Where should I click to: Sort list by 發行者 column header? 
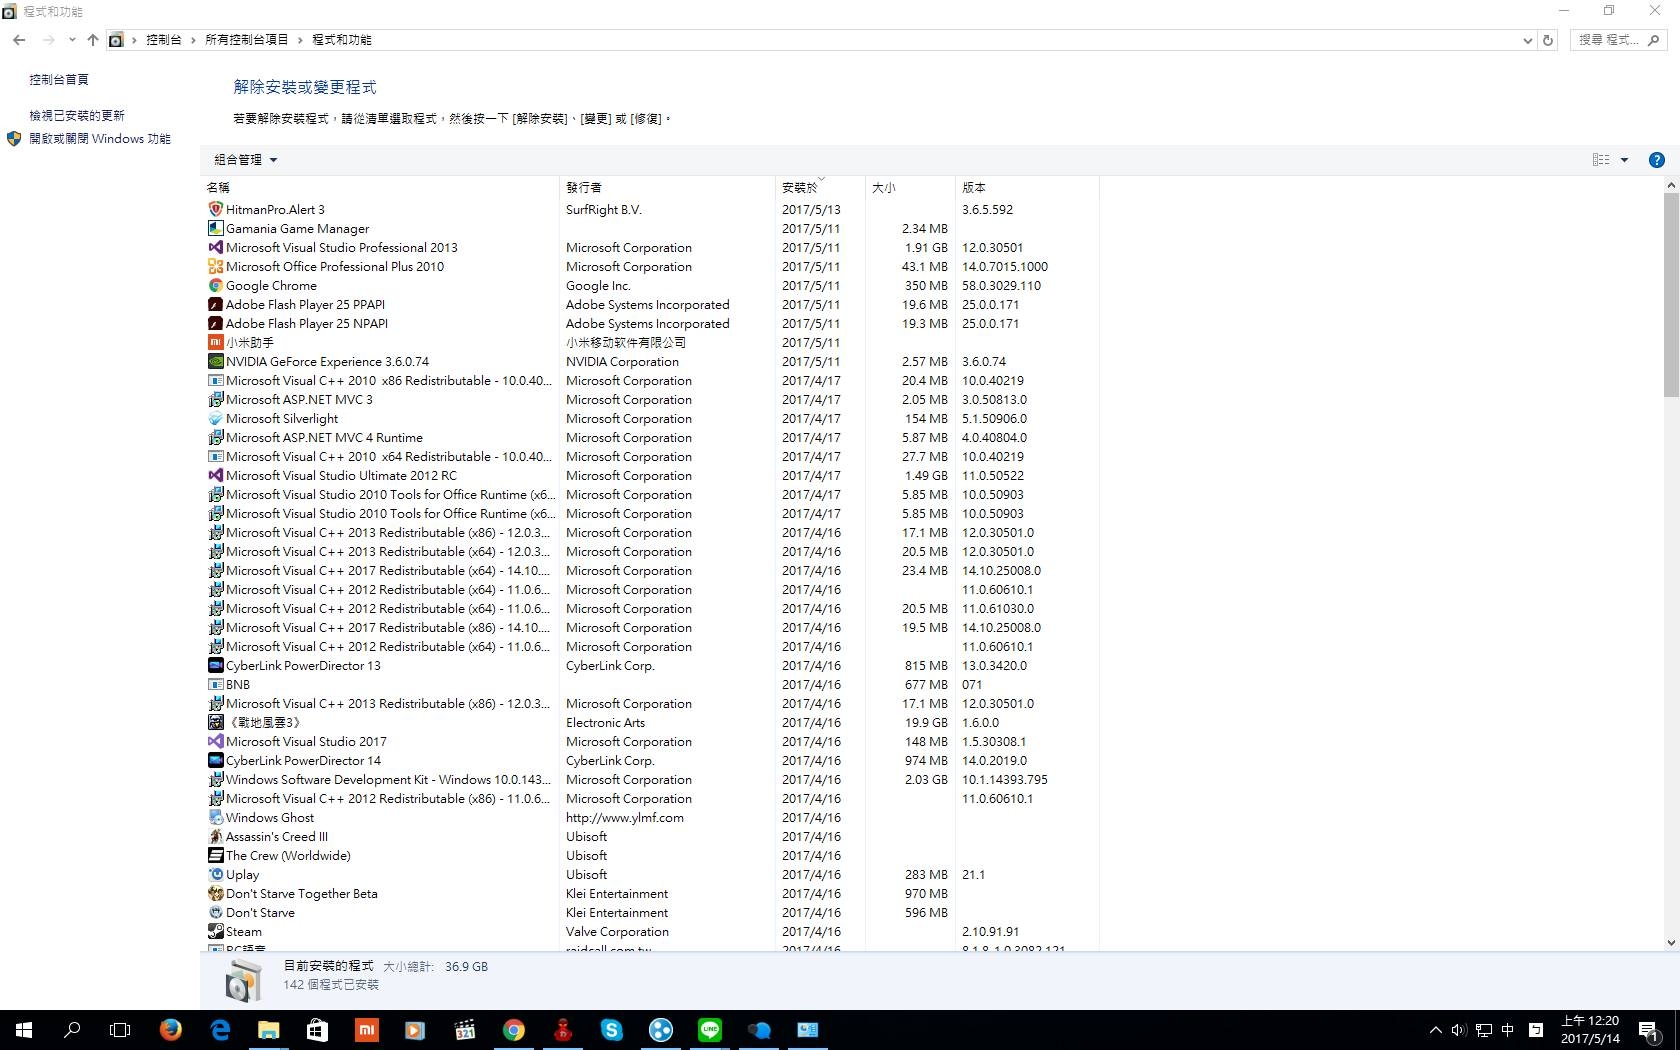click(x=667, y=187)
